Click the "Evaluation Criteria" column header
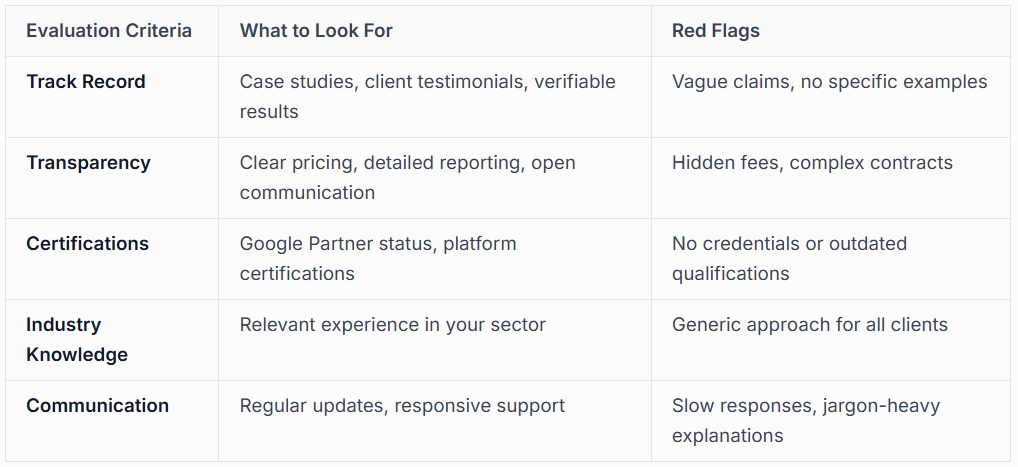 click(x=109, y=31)
